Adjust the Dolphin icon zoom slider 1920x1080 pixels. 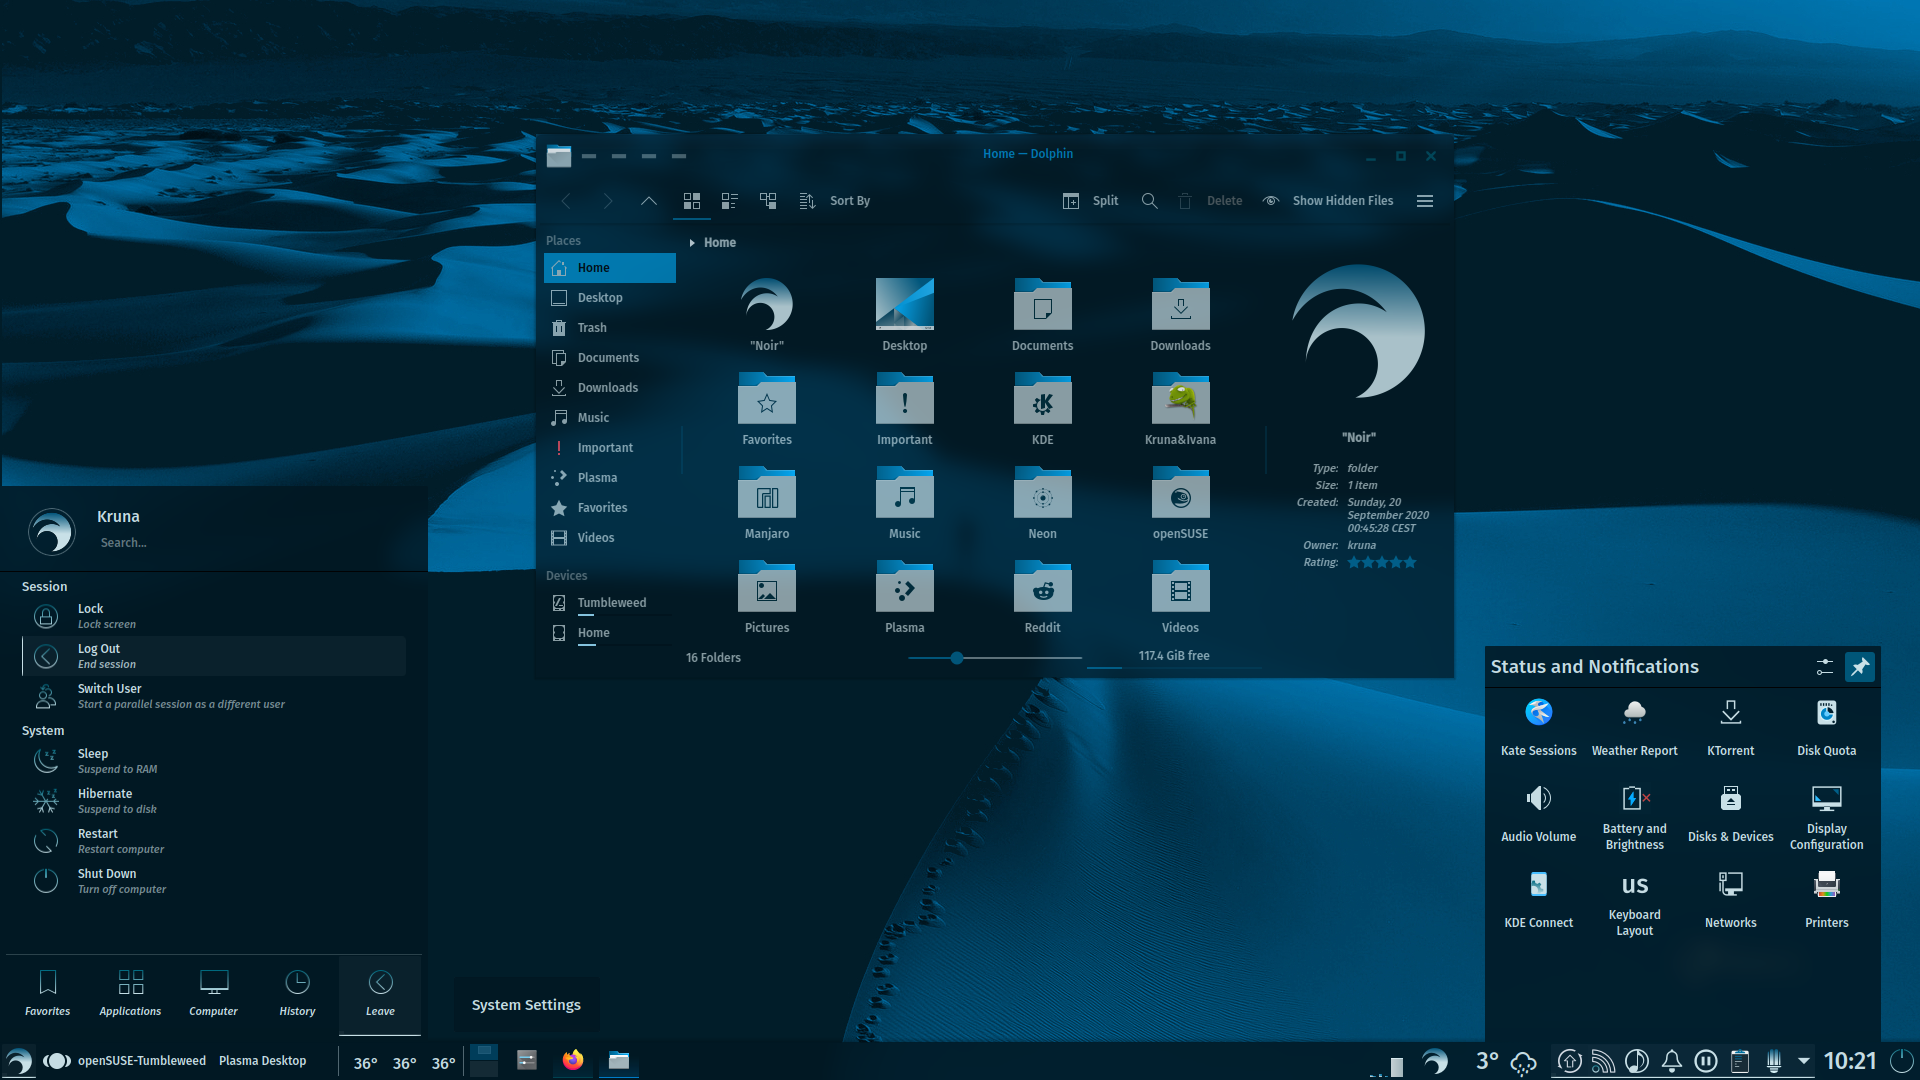click(x=957, y=658)
